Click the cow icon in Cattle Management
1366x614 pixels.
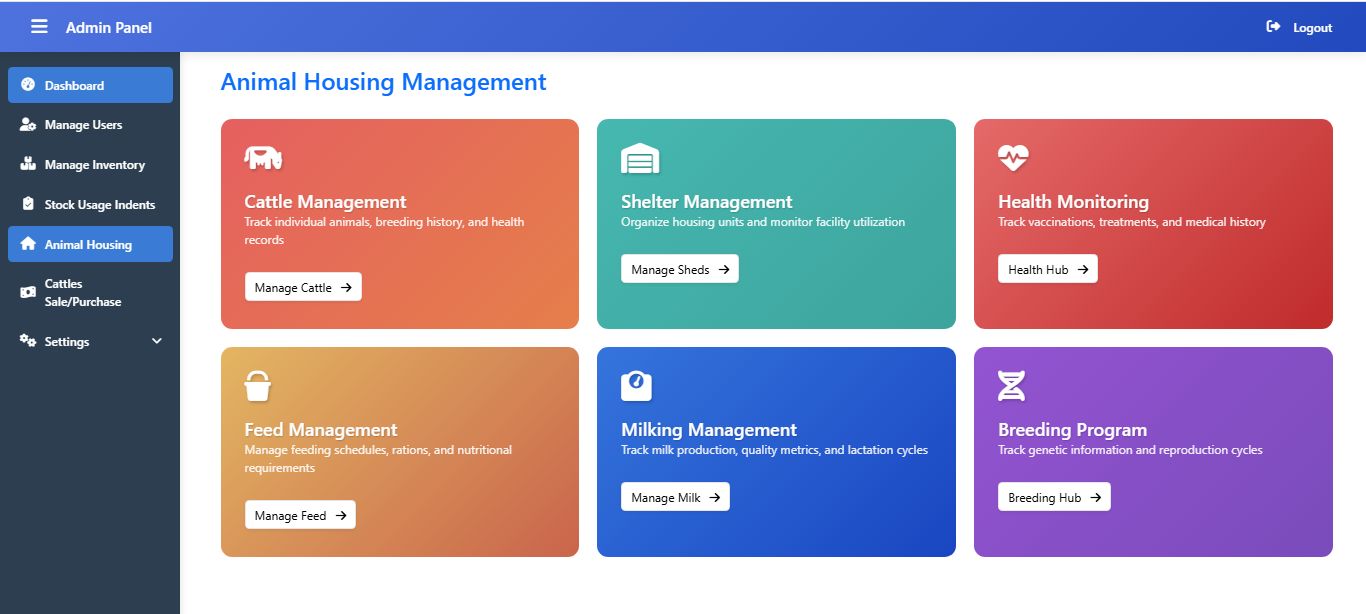click(263, 157)
